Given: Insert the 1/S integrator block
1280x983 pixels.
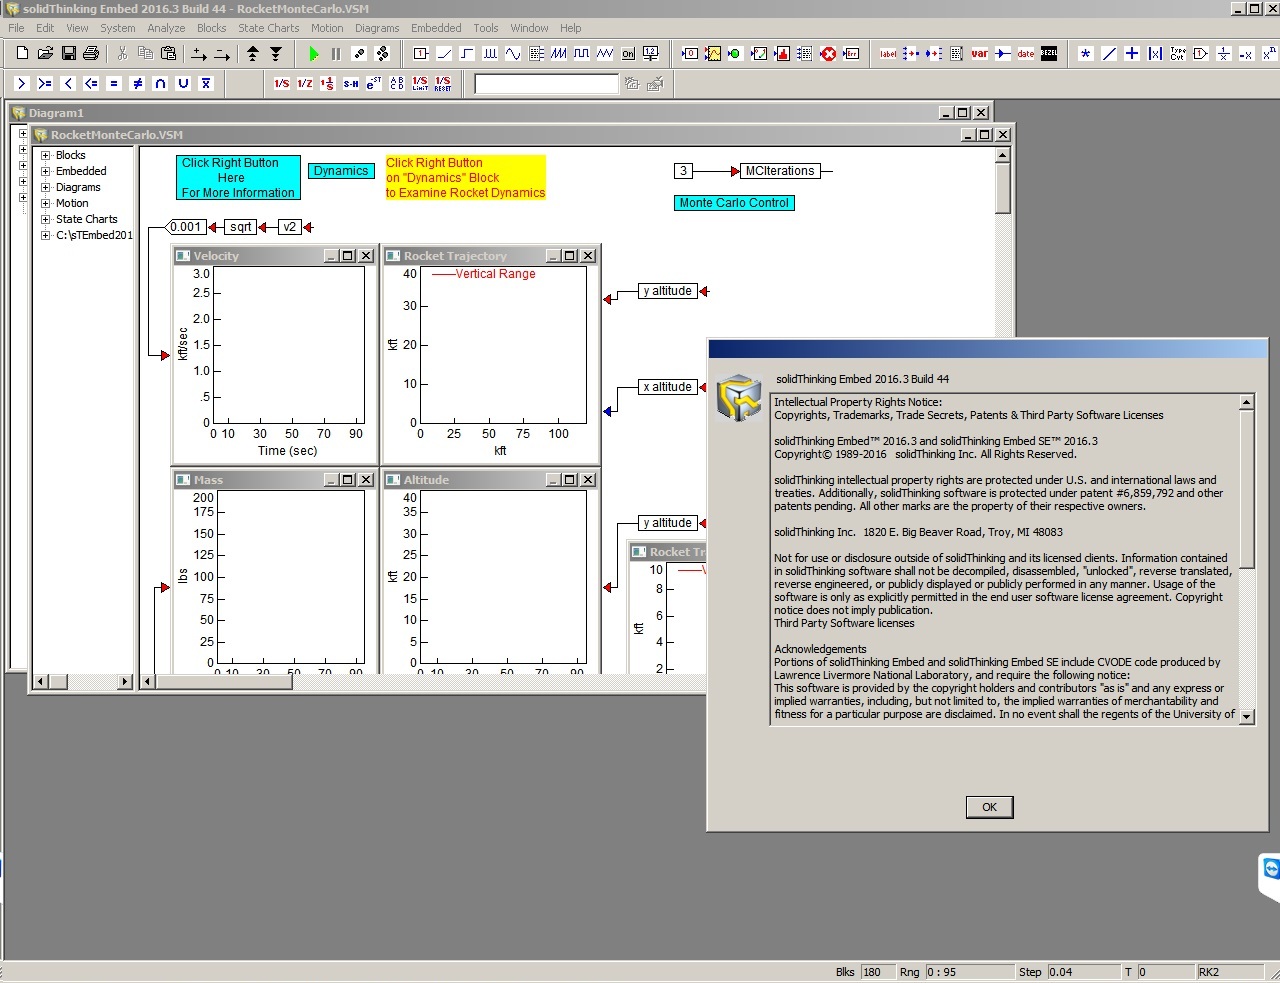Looking at the screenshot, I should pos(282,84).
